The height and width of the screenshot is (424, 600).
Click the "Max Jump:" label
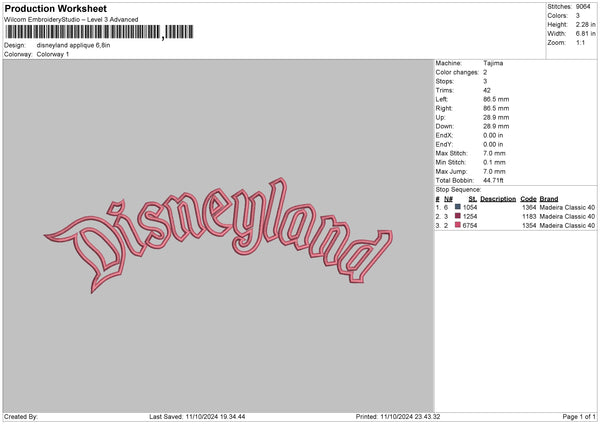(451, 171)
